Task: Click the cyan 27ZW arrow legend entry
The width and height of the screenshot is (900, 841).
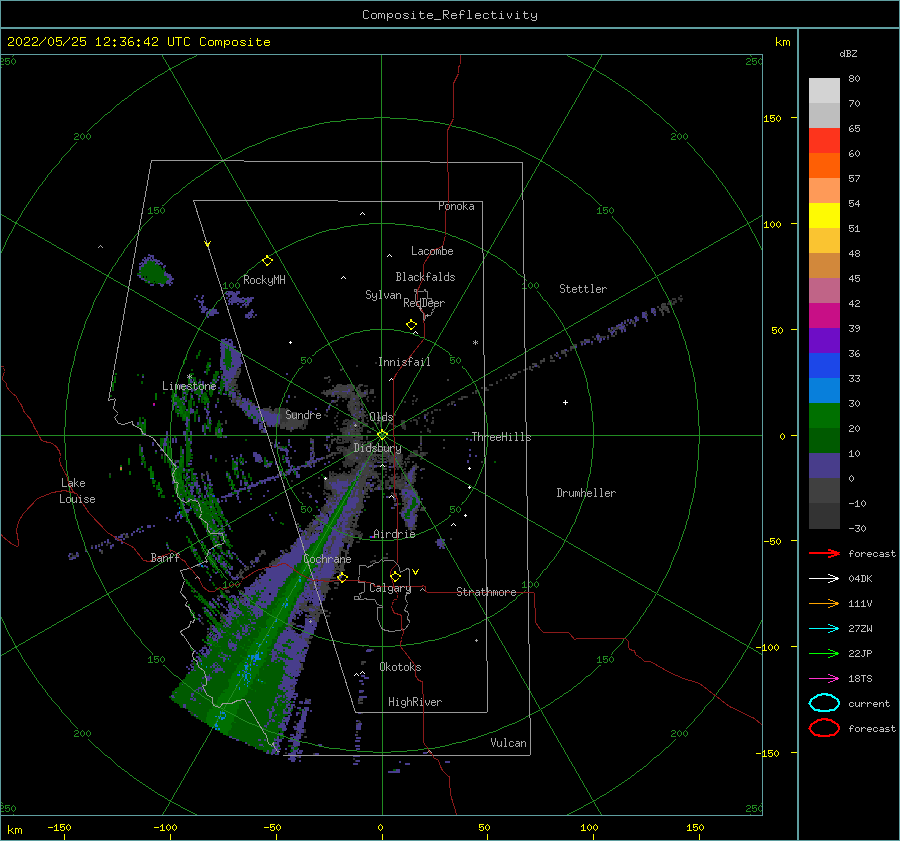Action: click(x=824, y=629)
